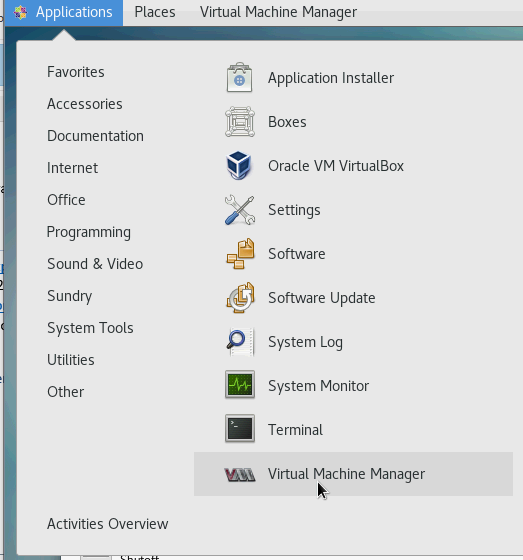Select the Favorites category
This screenshot has height=560, width=523.
point(76,72)
